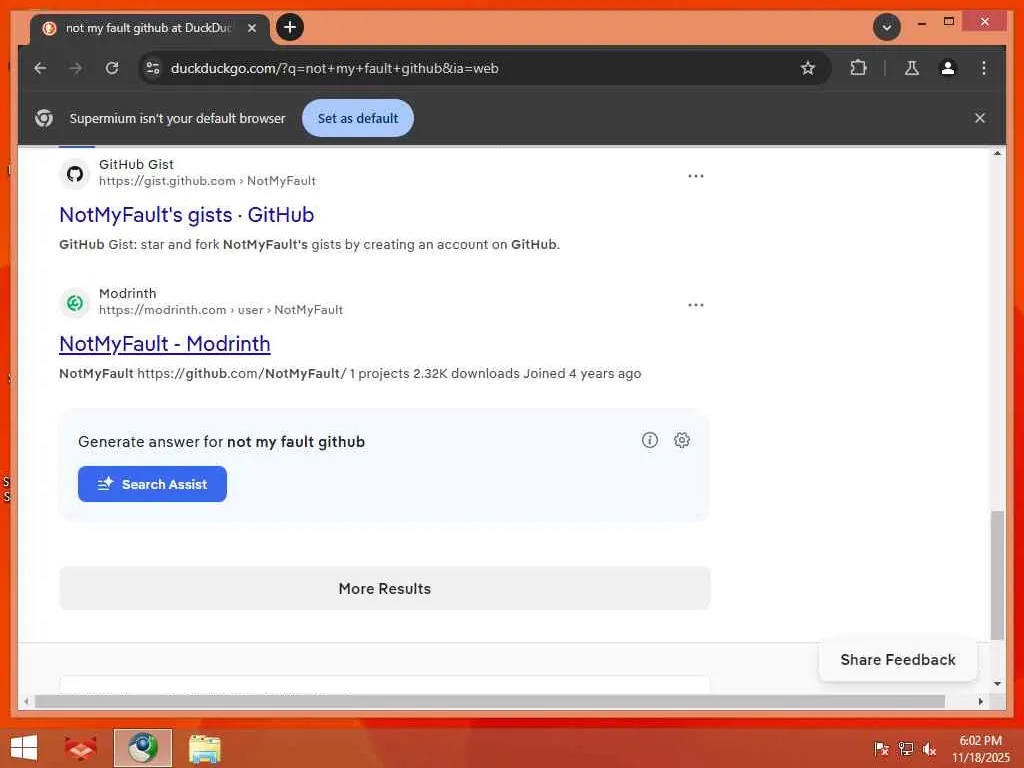Click the vertical scrollbar thumb
This screenshot has width=1024, height=768.
997,575
